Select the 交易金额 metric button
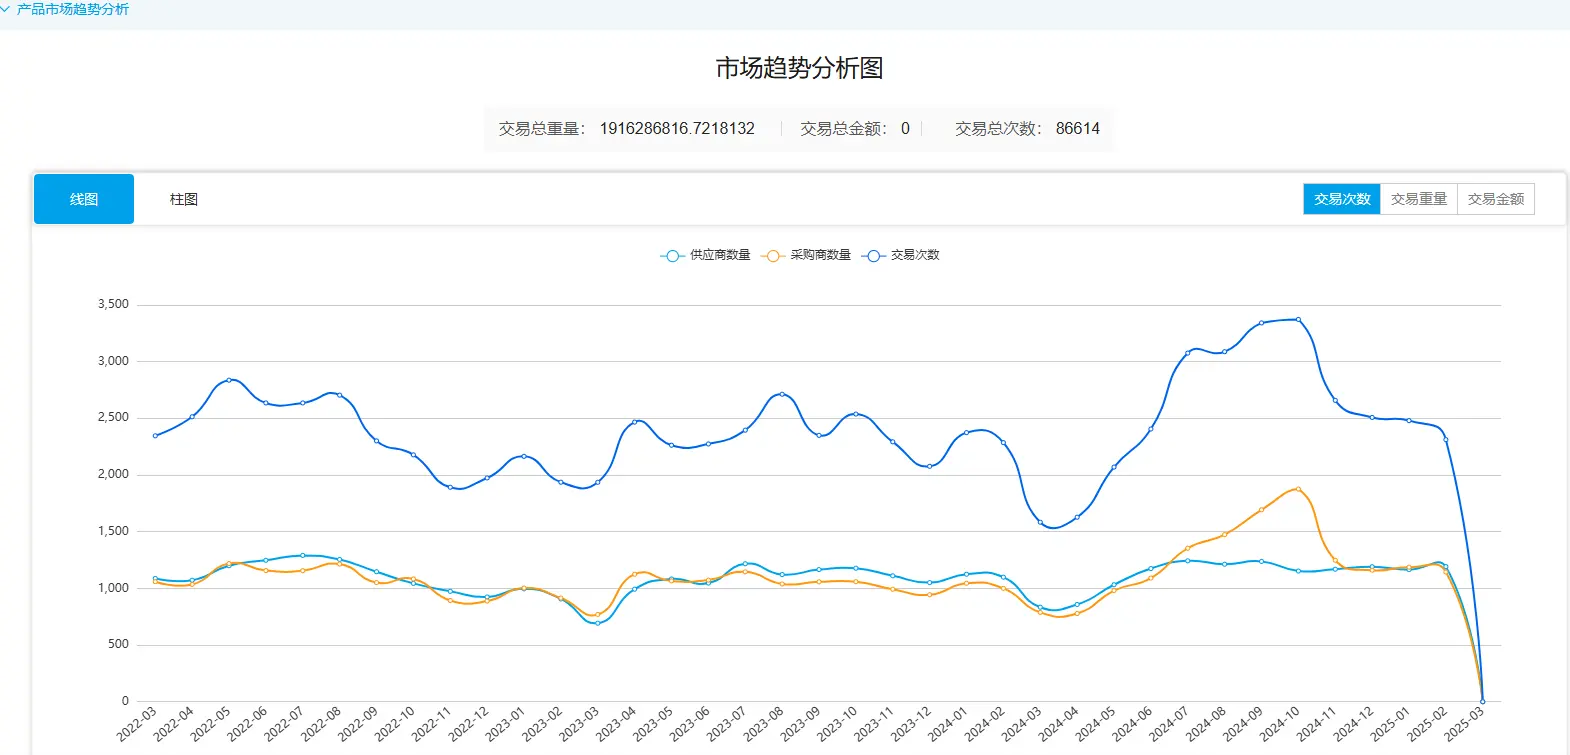1570x755 pixels. 1495,199
